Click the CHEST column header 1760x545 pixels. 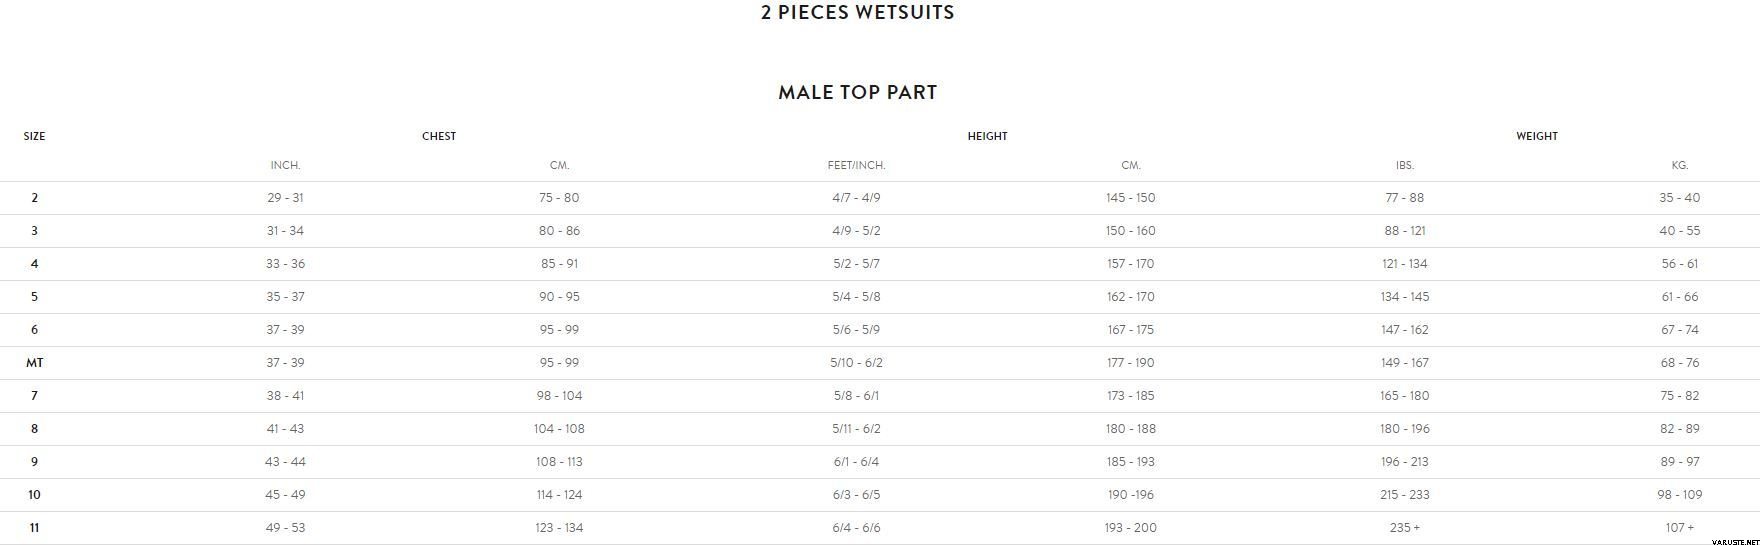point(439,136)
